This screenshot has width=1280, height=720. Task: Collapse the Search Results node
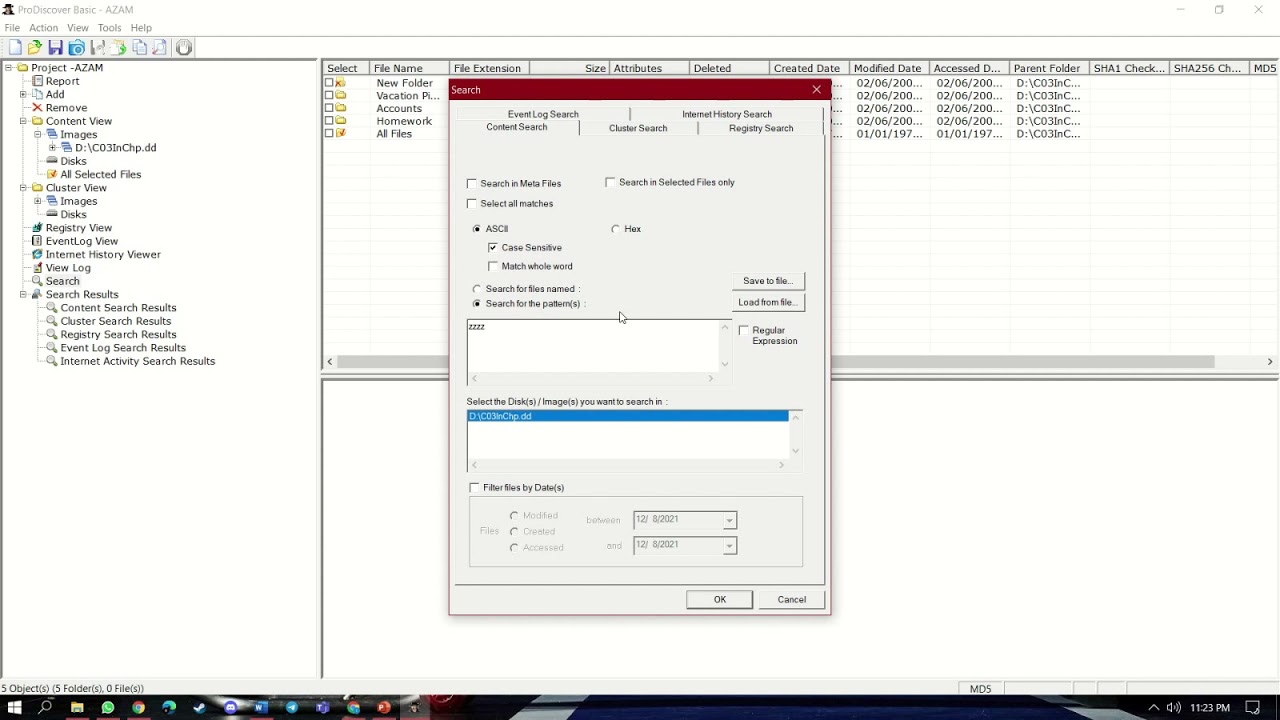pyautogui.click(x=23, y=295)
